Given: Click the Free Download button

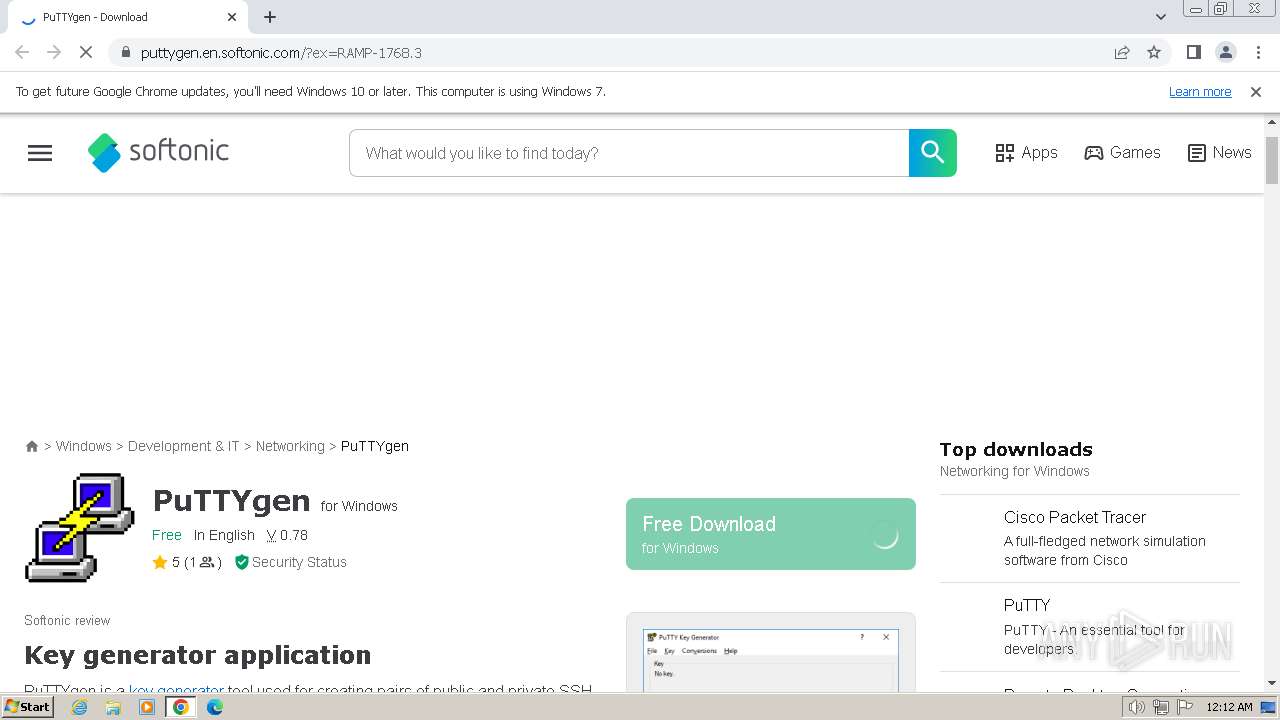Looking at the screenshot, I should [x=770, y=534].
